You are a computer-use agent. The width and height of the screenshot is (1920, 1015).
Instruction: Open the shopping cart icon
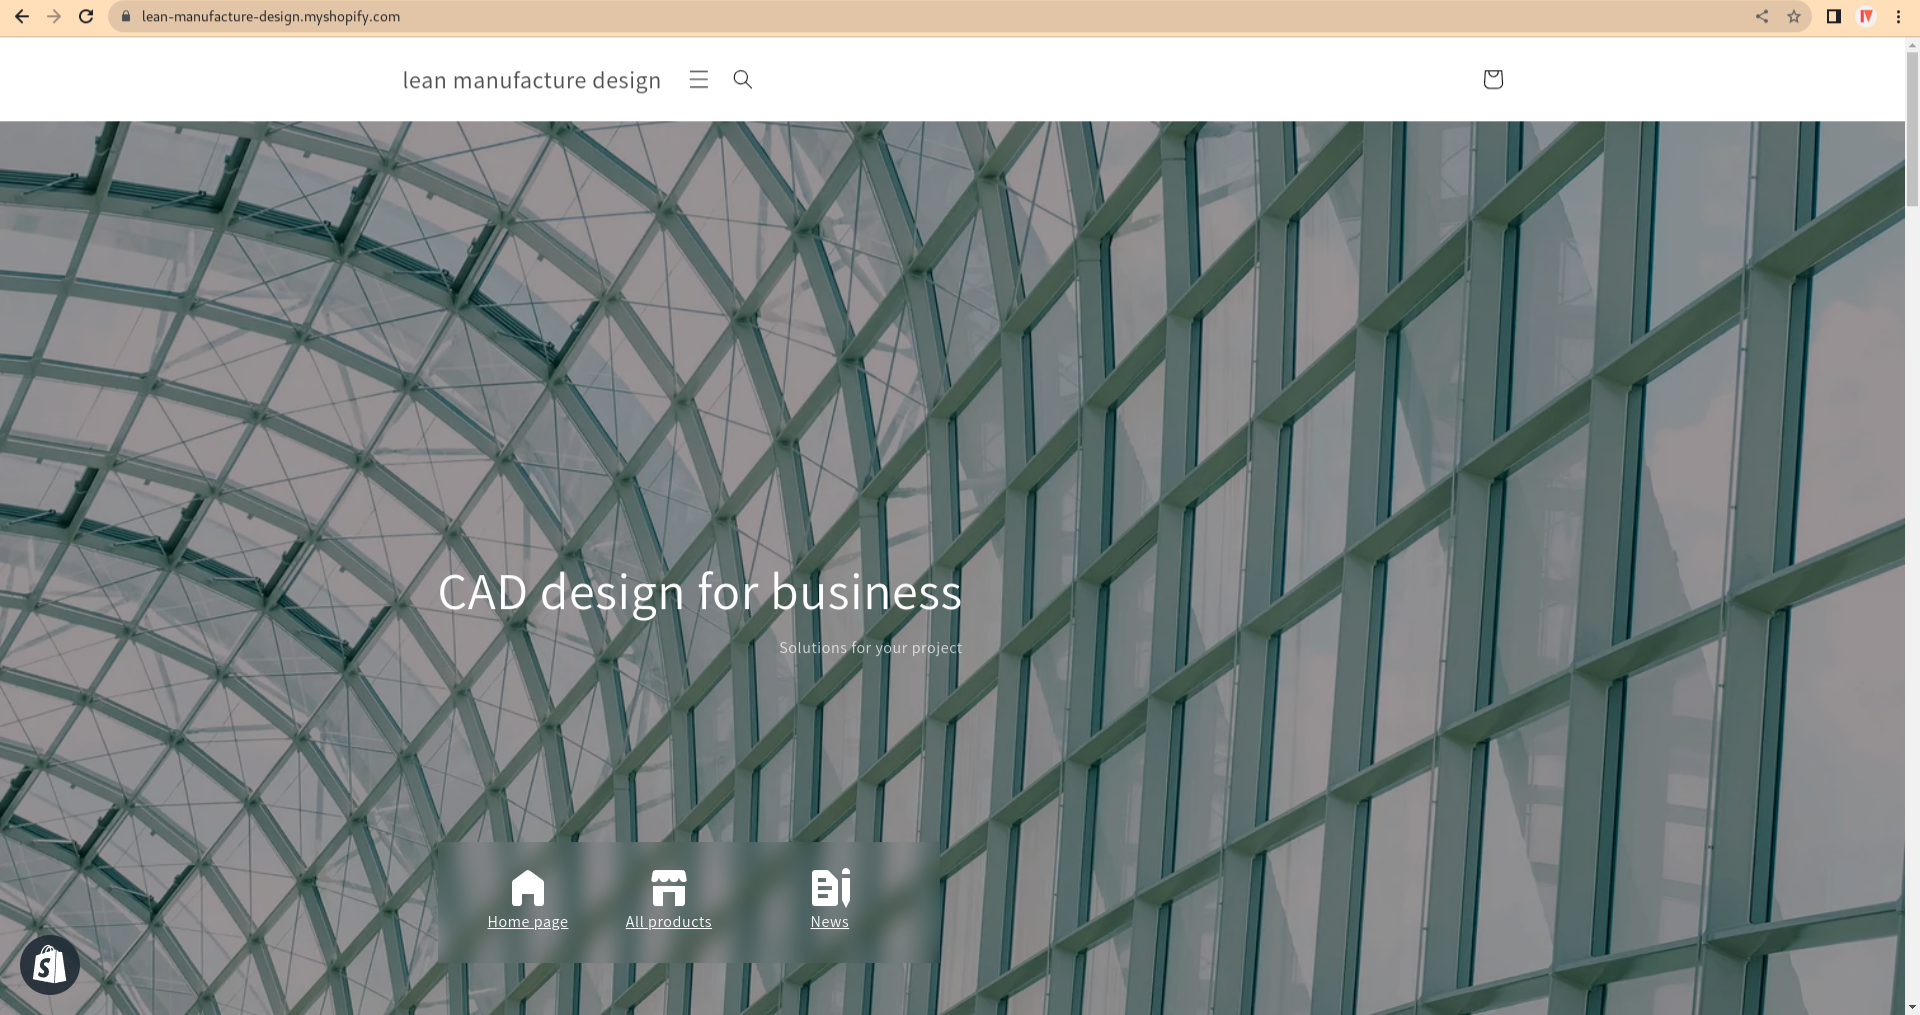[x=1492, y=79]
